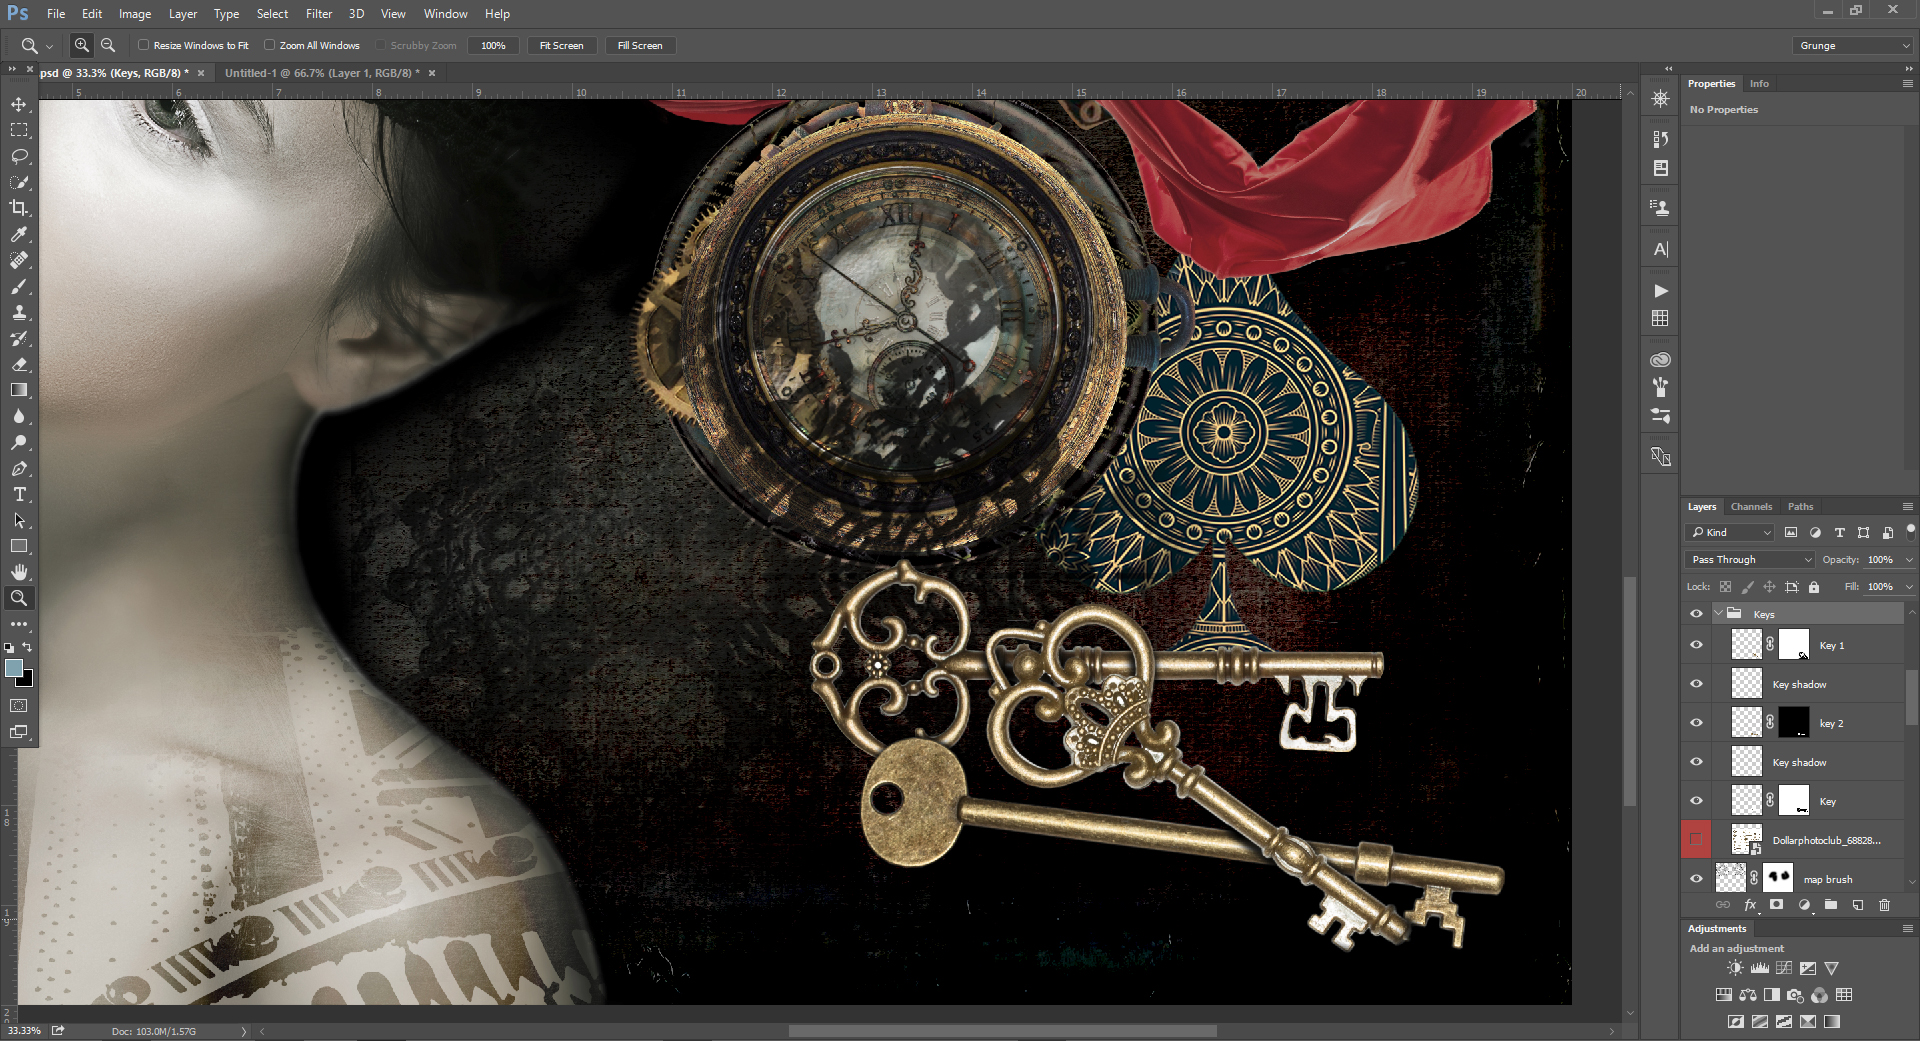This screenshot has height=1041, width=1920.
Task: Check the Zoom All Windows option
Action: (x=270, y=45)
